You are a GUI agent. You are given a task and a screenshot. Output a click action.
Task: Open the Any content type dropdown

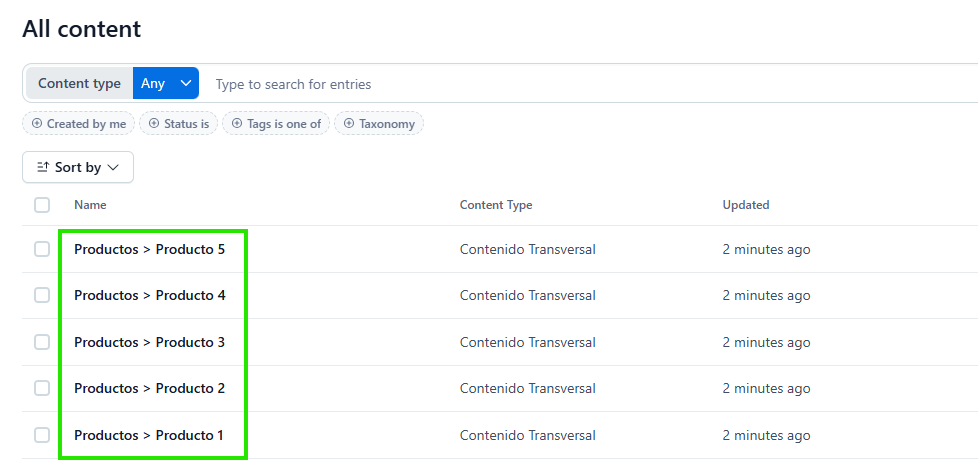[x=166, y=84]
